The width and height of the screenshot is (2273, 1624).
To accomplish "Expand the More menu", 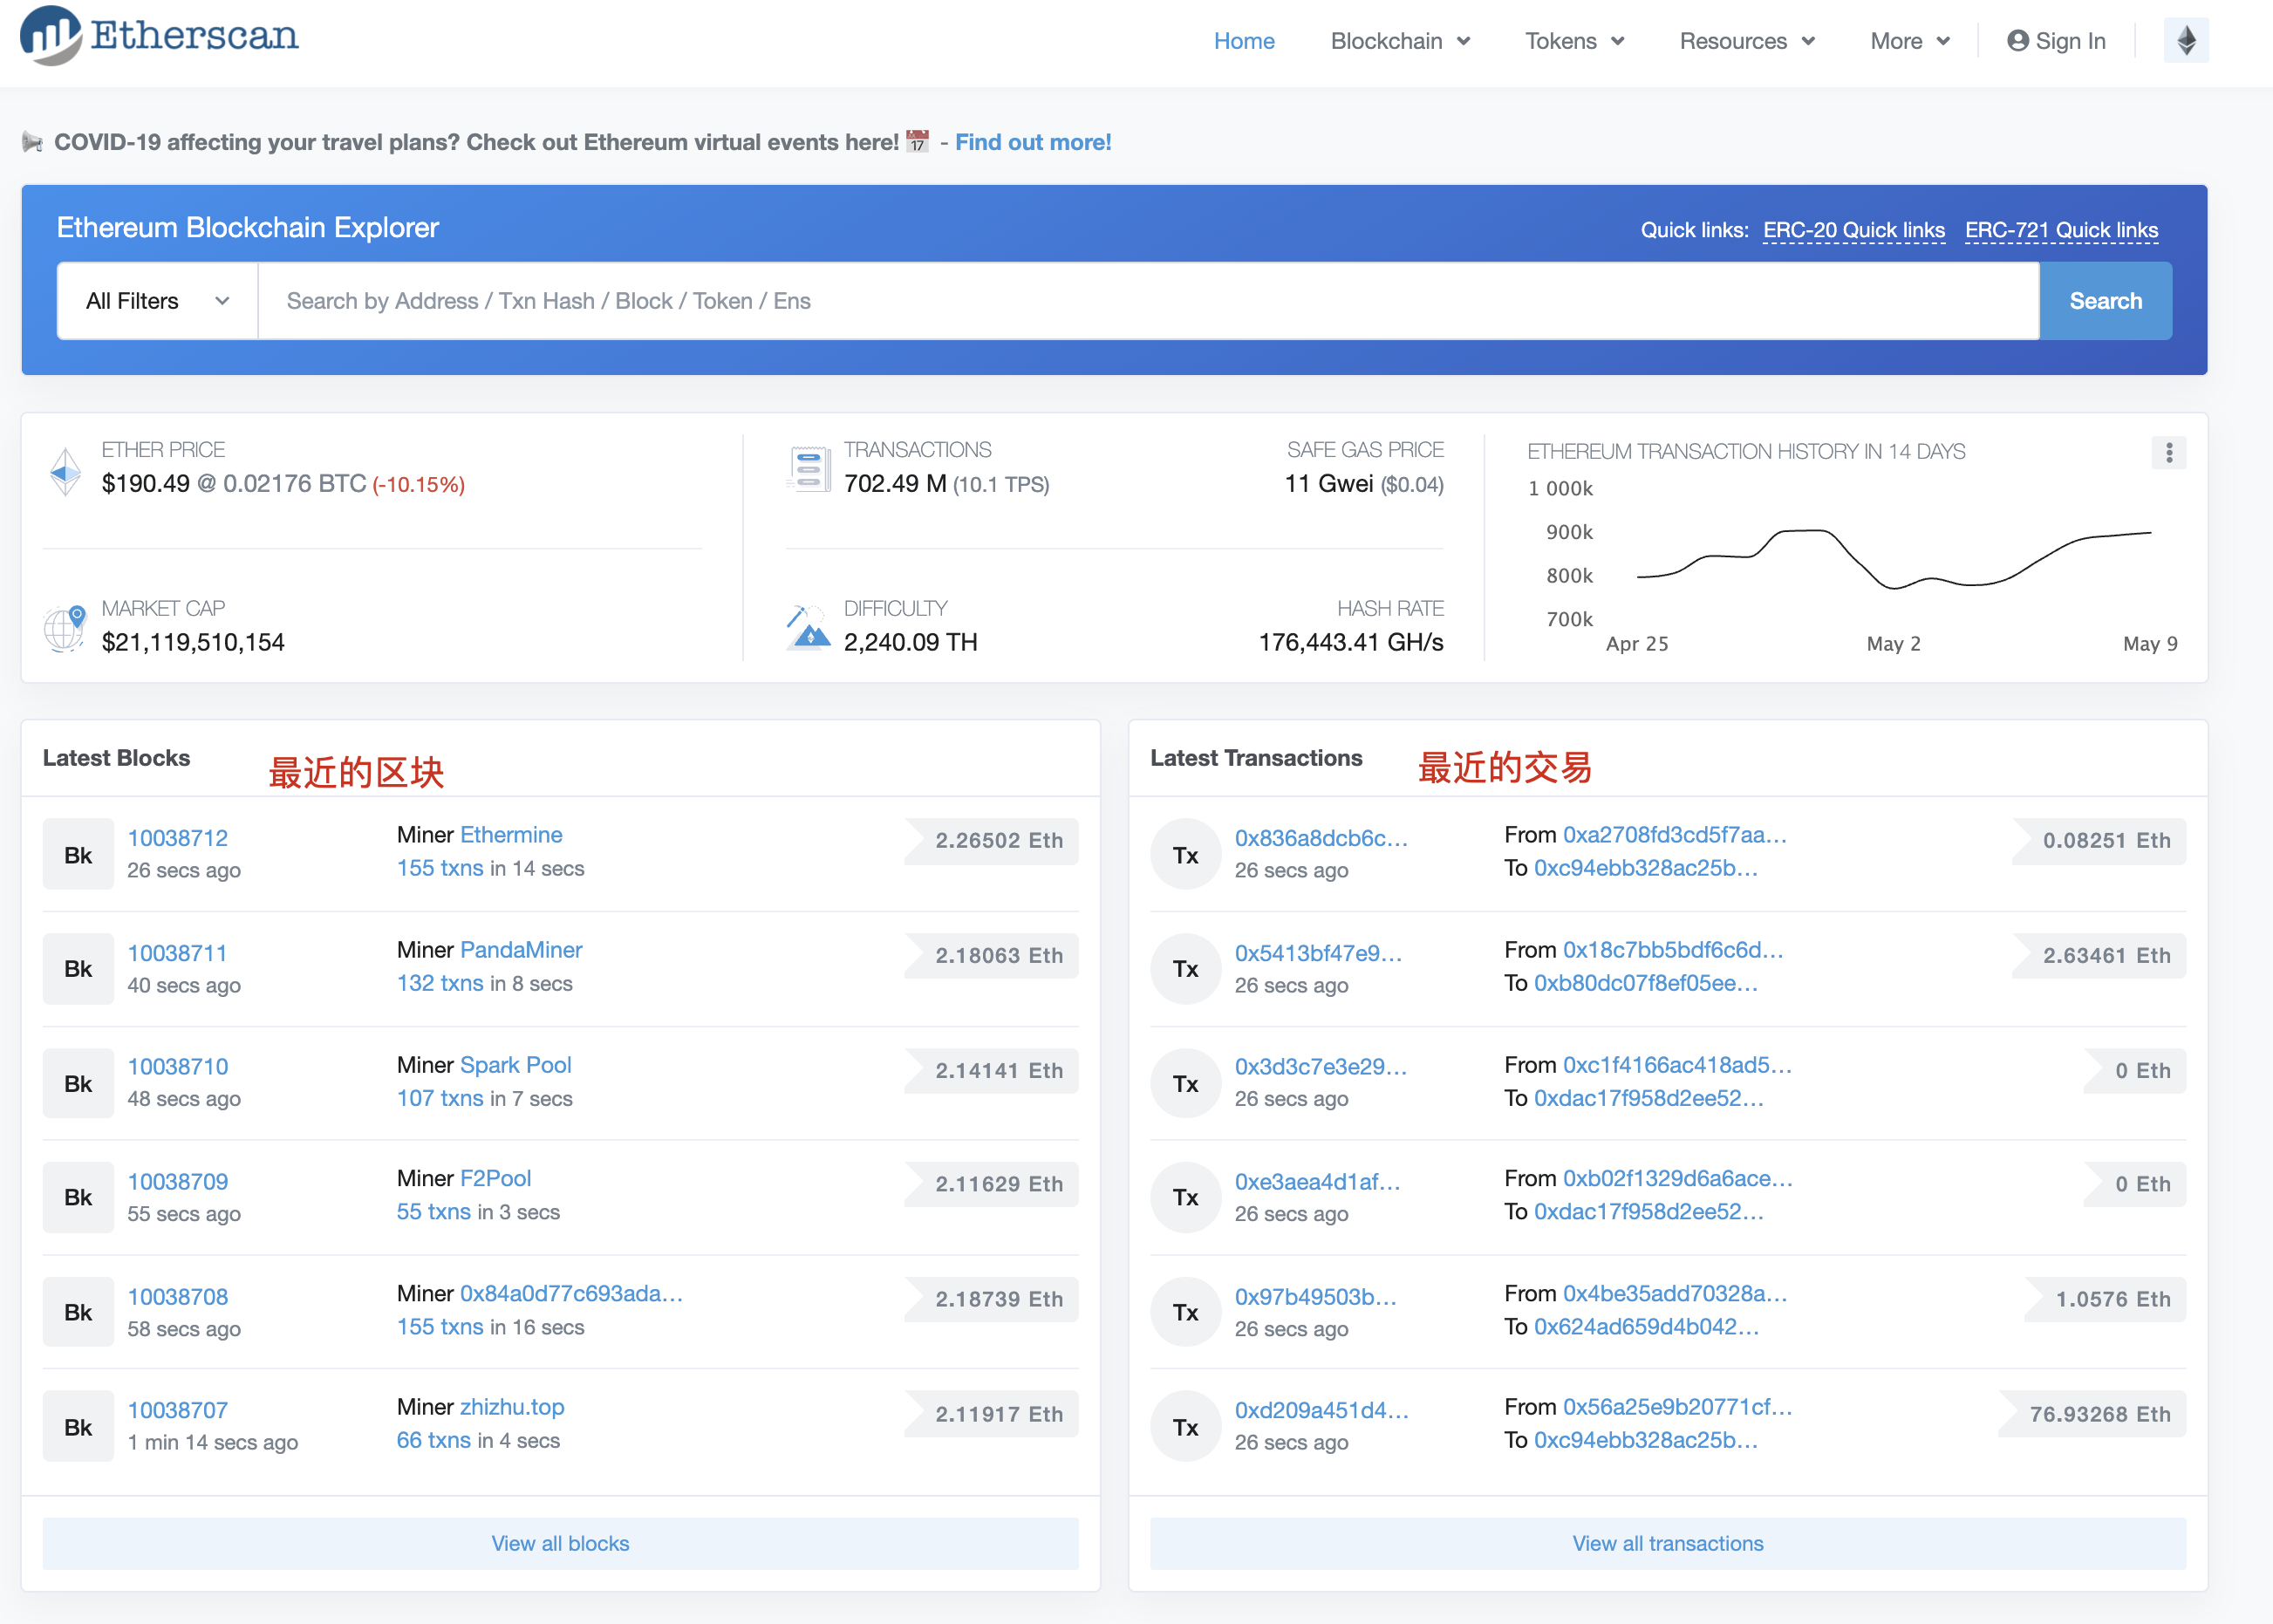I will (x=1910, y=41).
